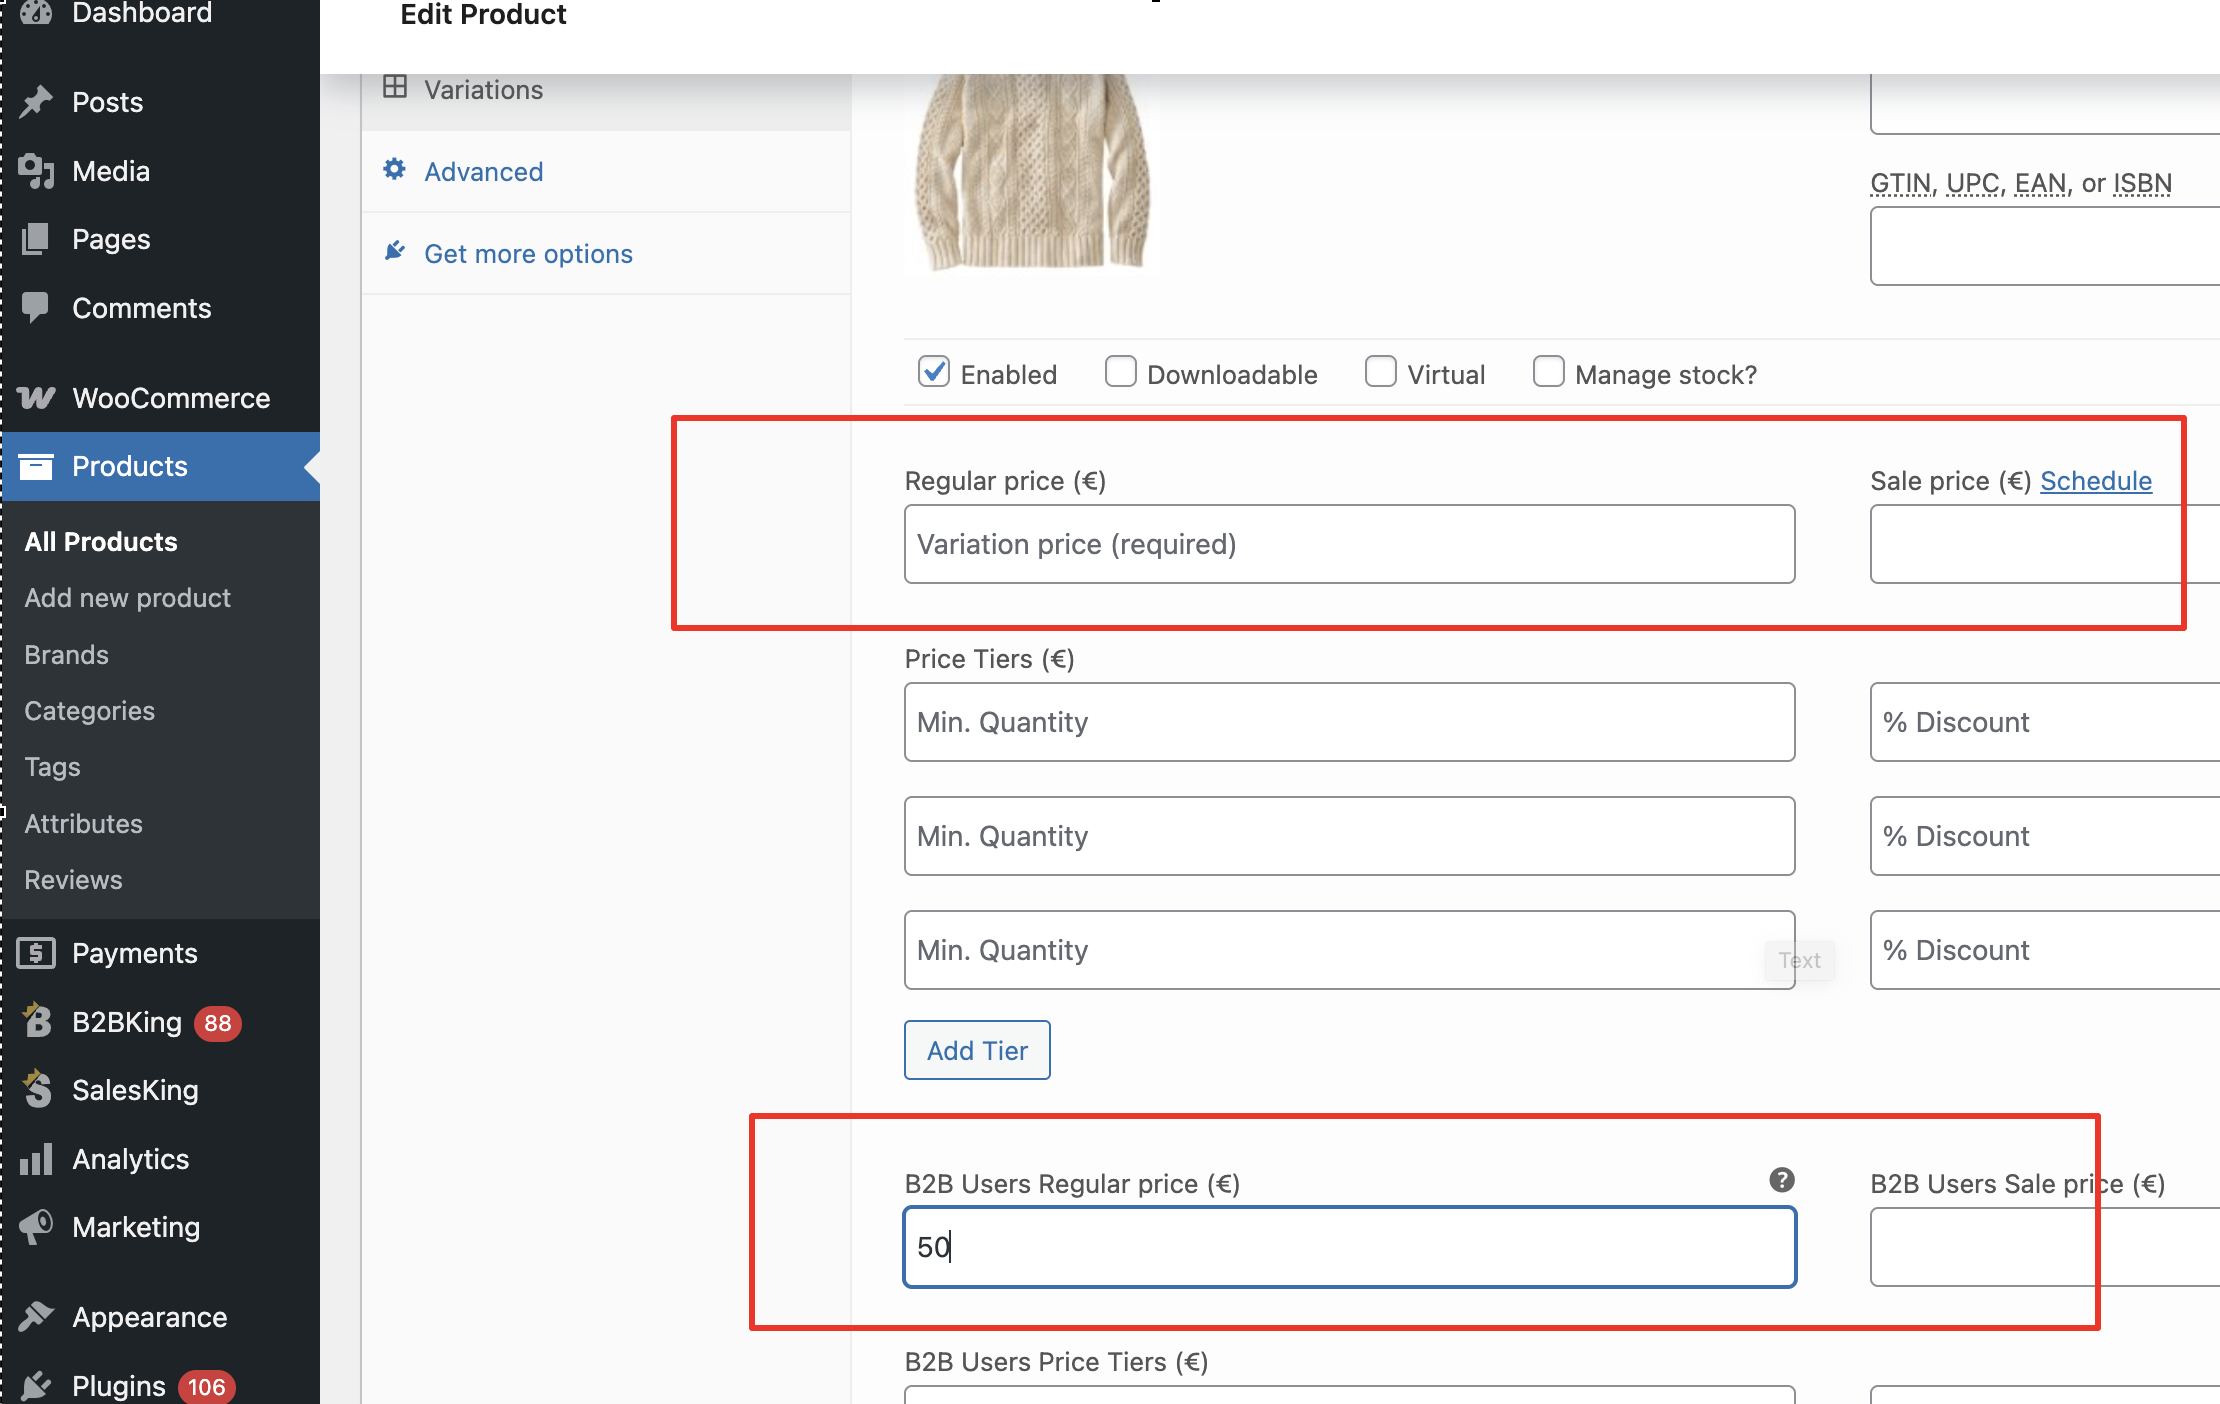The width and height of the screenshot is (2220, 1404).
Task: Click the Media icon in sidebar
Action: pos(37,171)
